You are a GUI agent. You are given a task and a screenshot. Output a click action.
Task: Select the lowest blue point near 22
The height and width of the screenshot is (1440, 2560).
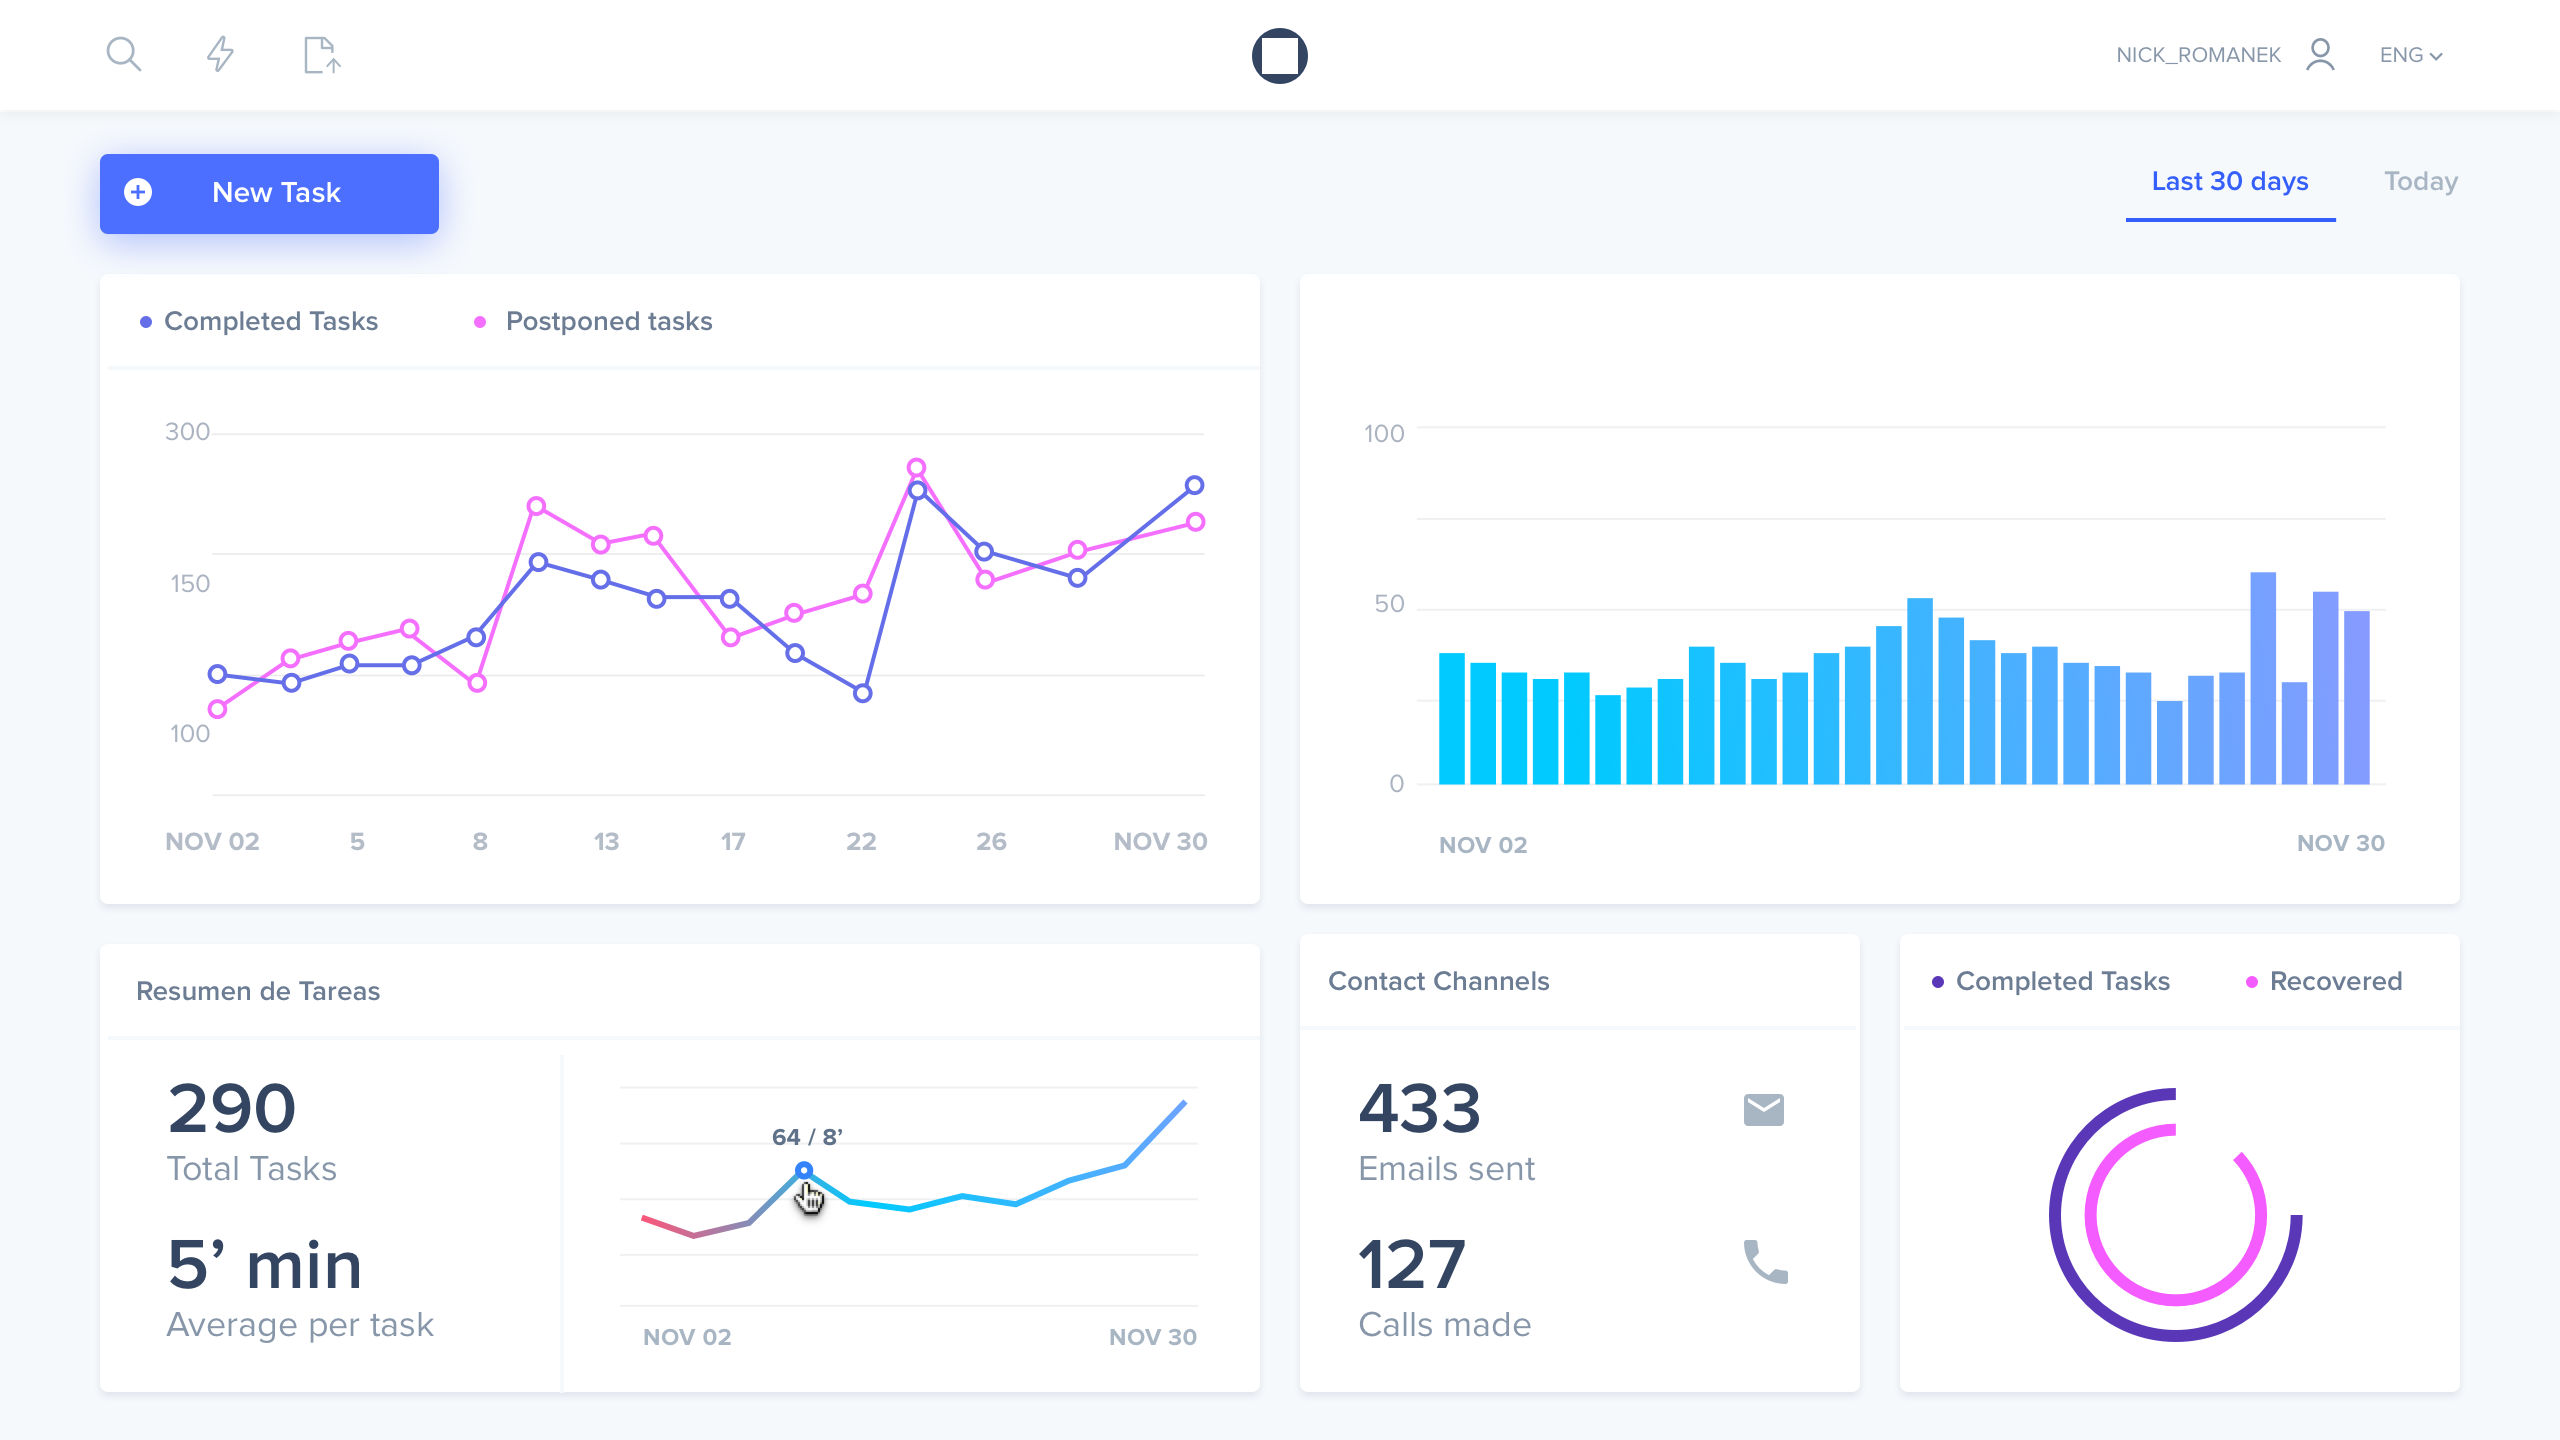pos(862,693)
